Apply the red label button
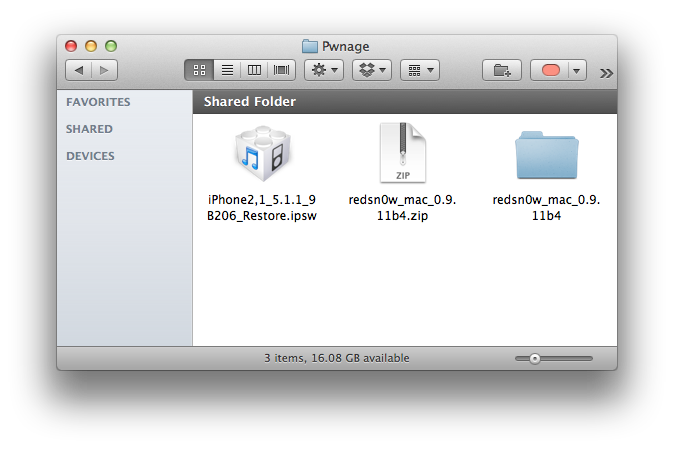674x449 pixels. 551,70
